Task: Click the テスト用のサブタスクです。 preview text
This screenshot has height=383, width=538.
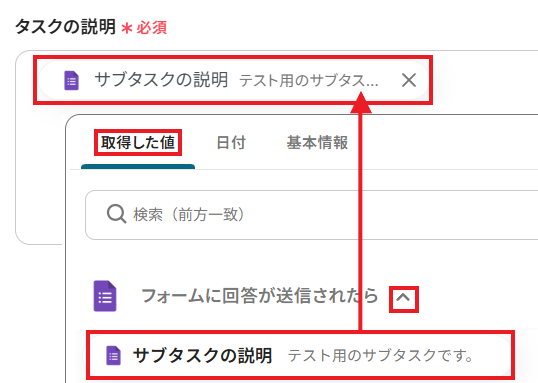Action: click(x=381, y=356)
